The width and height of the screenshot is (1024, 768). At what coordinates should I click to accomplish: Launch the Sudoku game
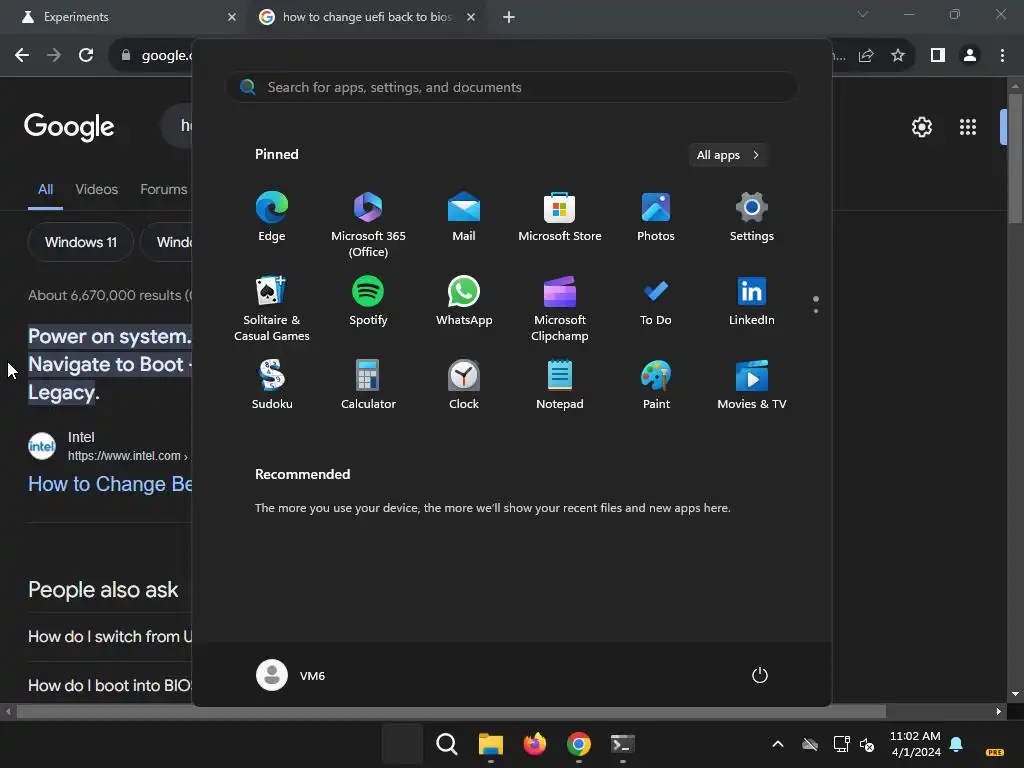coord(272,385)
